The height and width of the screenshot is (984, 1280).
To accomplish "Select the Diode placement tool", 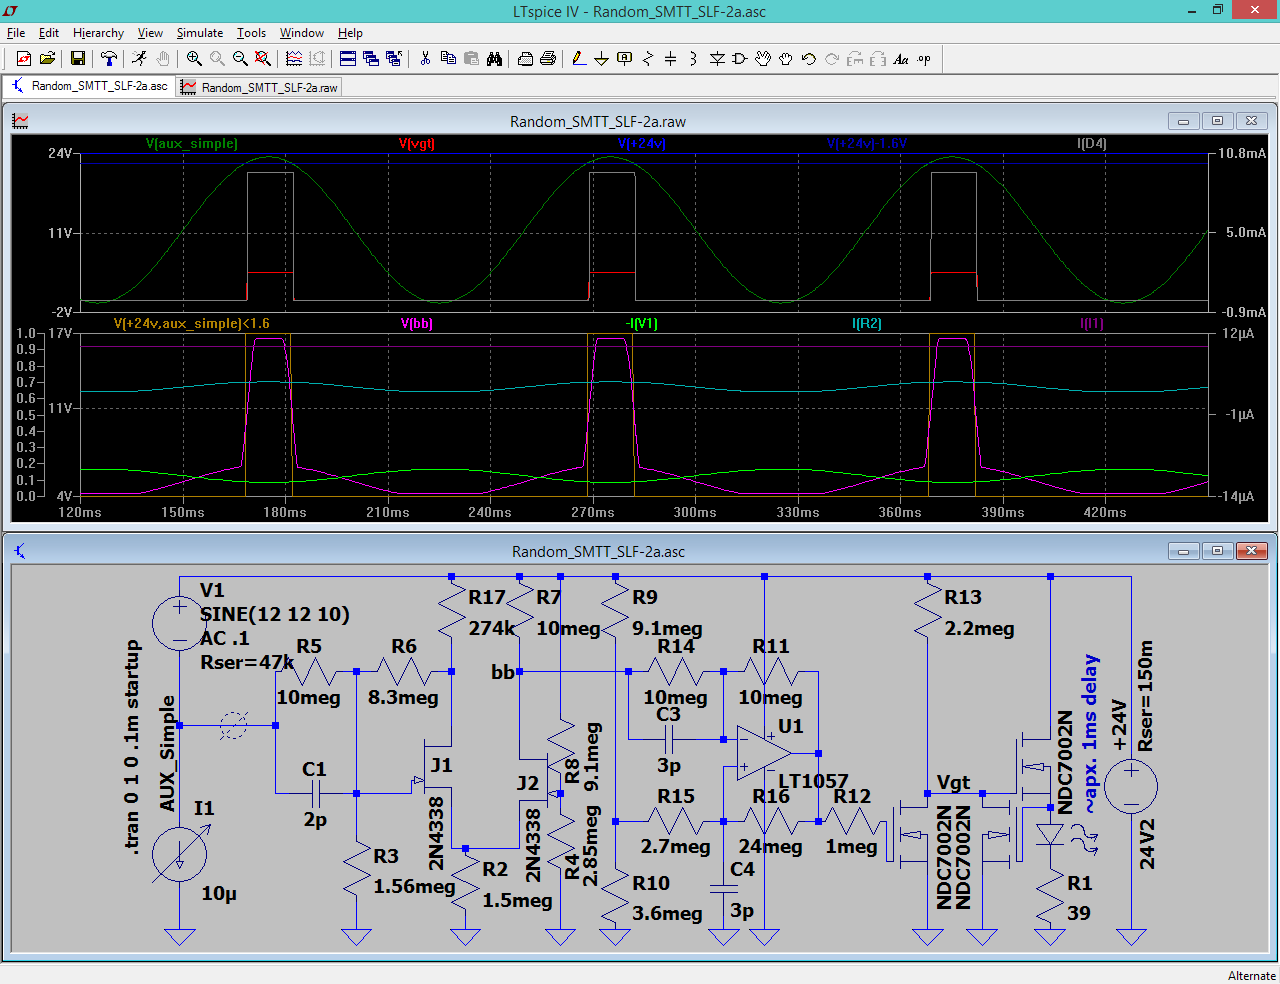I will click(717, 59).
